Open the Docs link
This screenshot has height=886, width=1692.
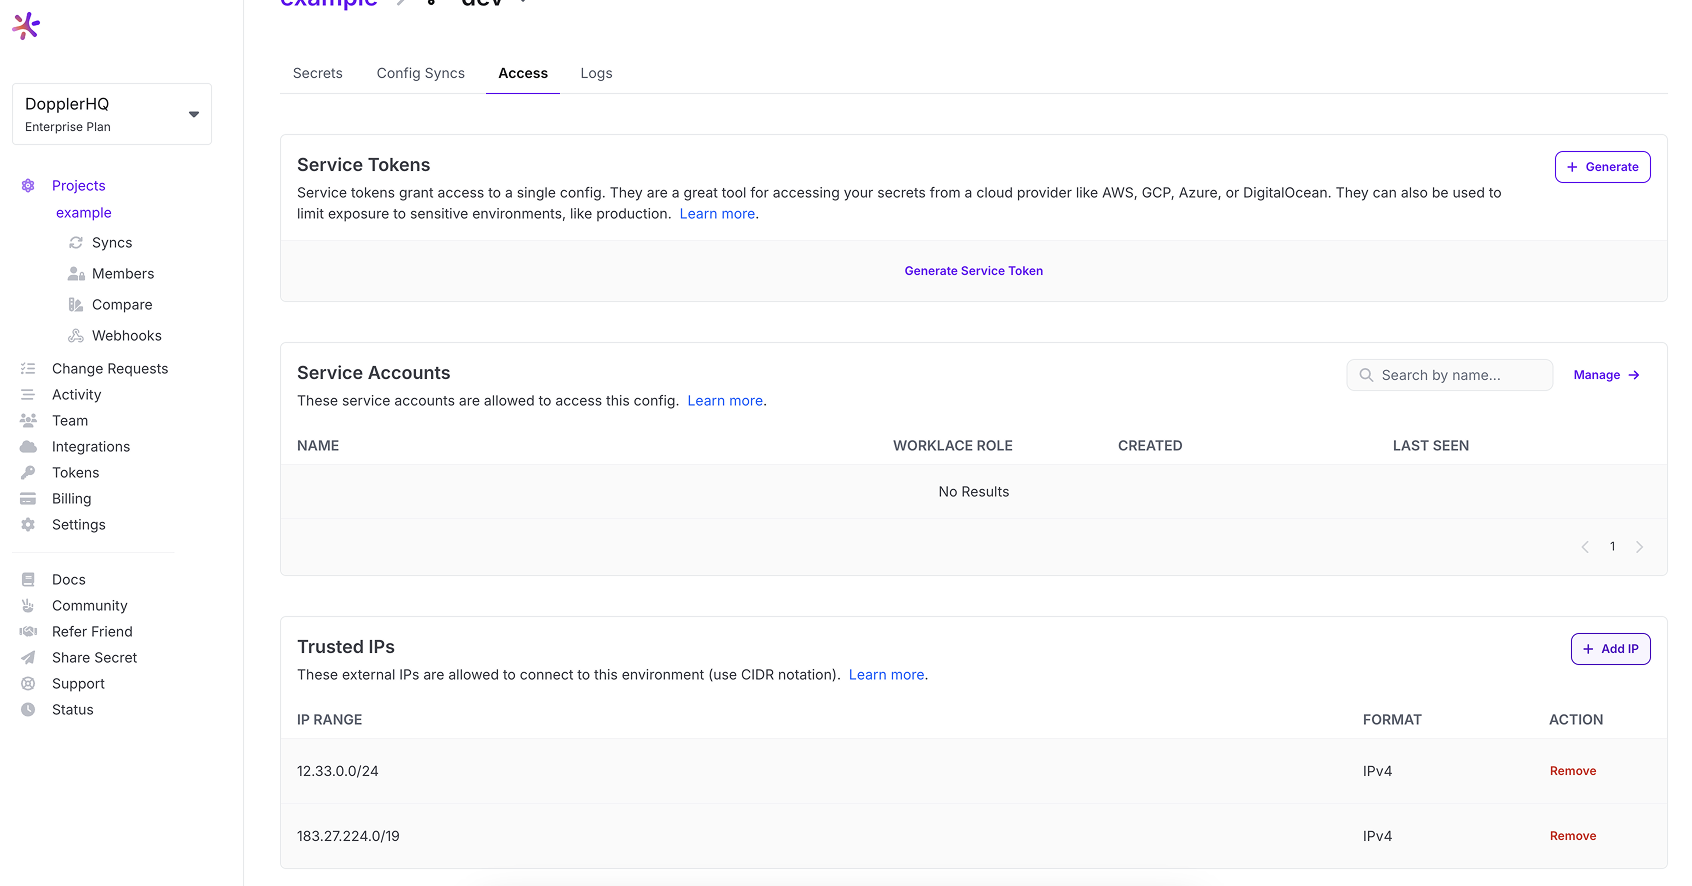[69, 580]
